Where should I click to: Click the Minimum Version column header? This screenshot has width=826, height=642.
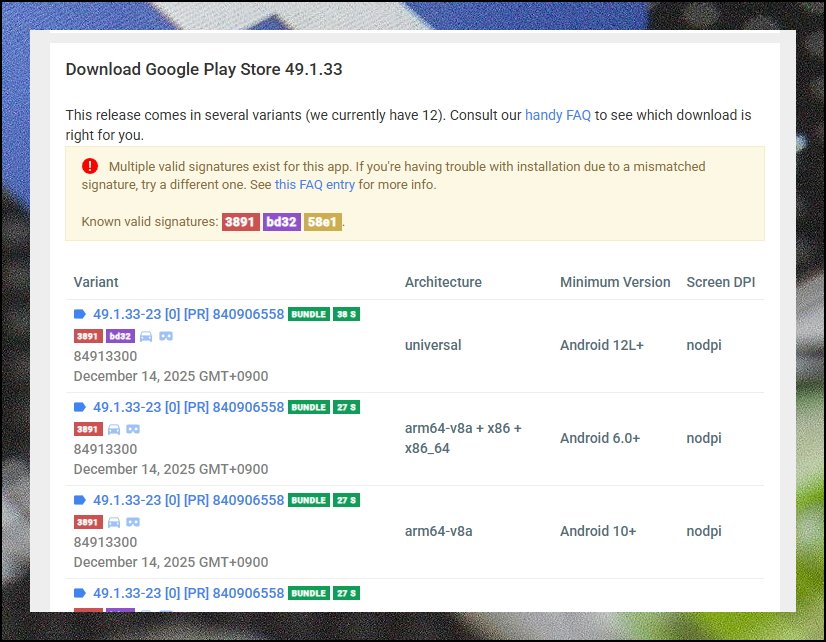point(615,282)
